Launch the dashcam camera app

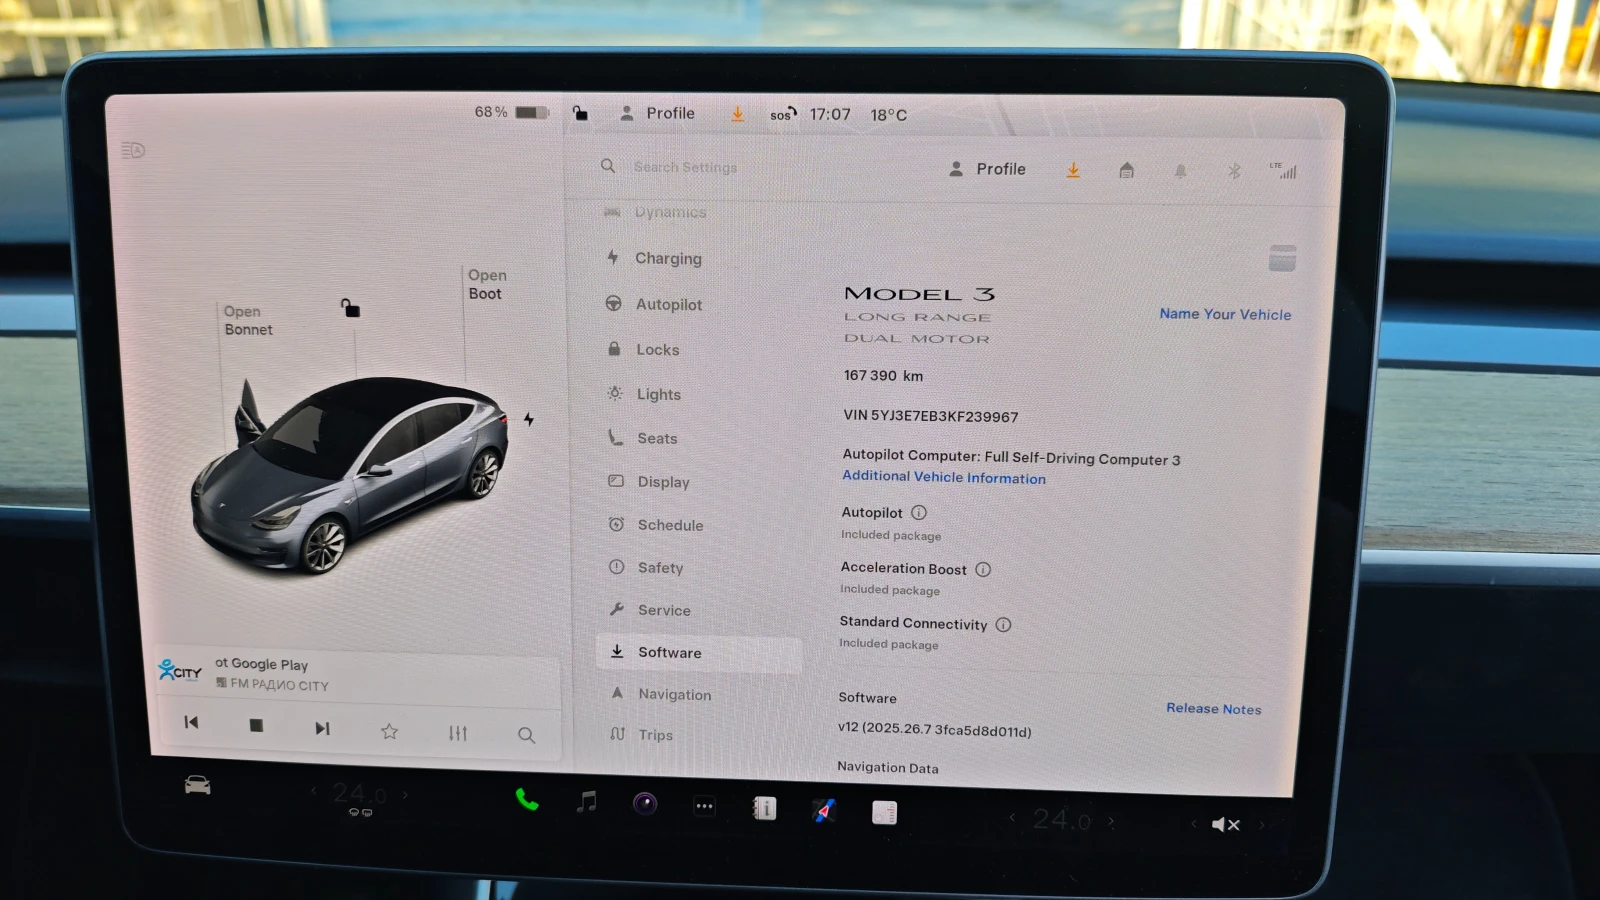(645, 804)
